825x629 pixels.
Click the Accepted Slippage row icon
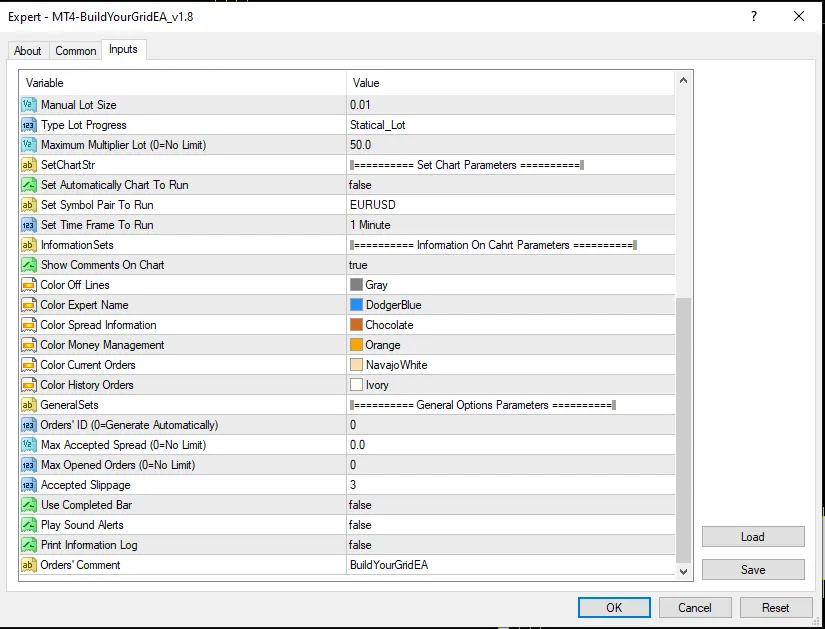click(28, 485)
